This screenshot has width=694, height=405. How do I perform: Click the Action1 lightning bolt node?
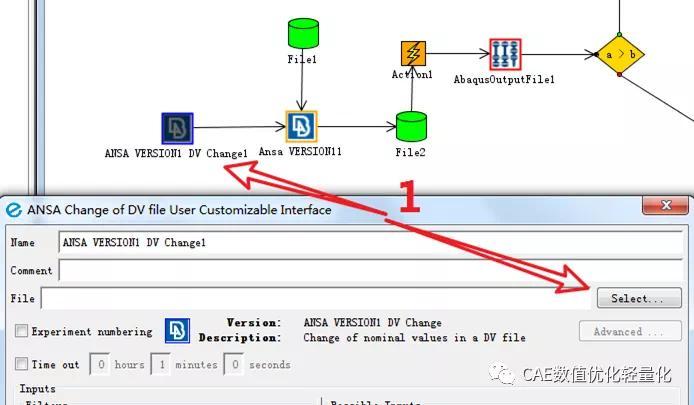tap(413, 54)
